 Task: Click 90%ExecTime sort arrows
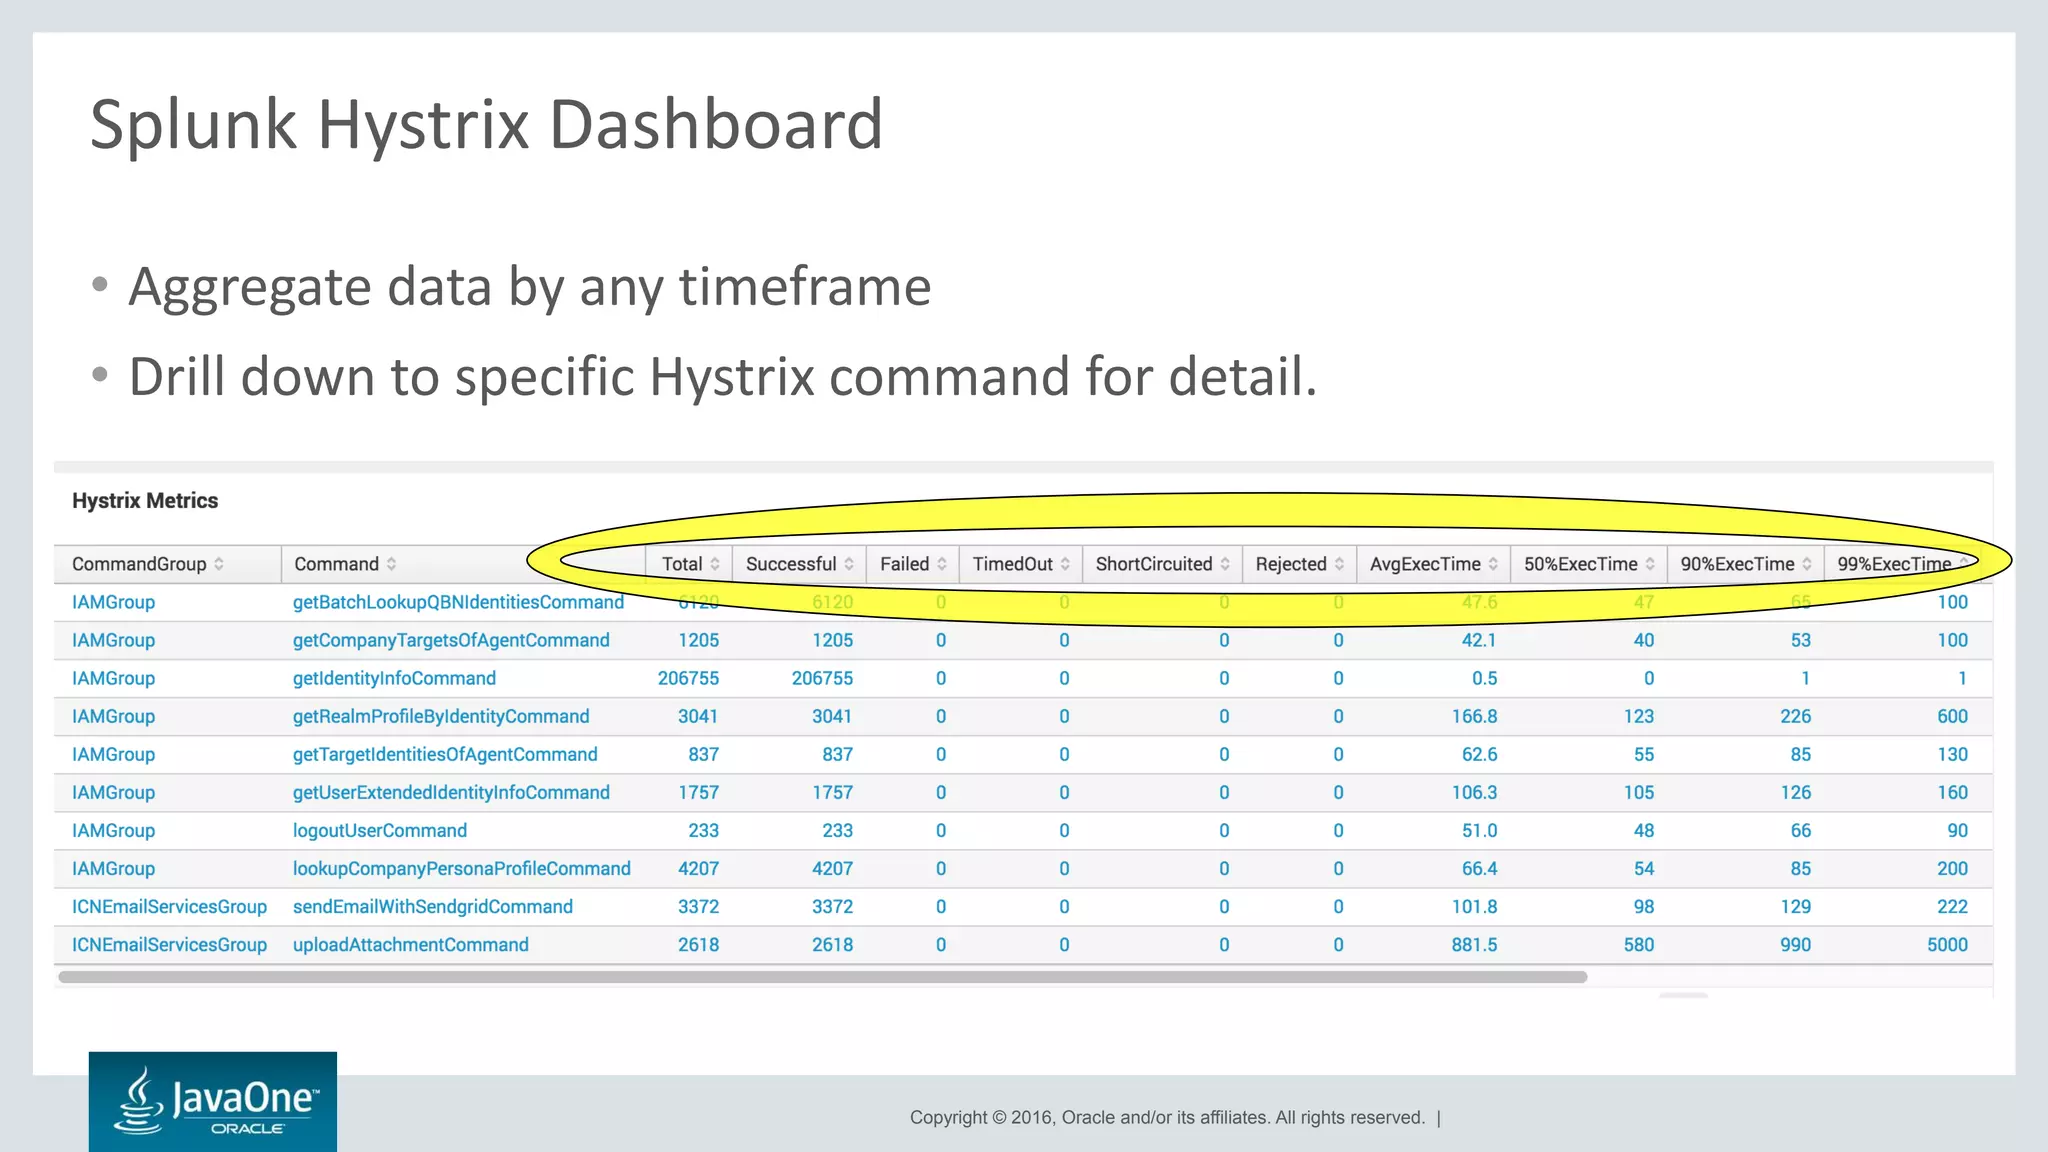(1807, 564)
